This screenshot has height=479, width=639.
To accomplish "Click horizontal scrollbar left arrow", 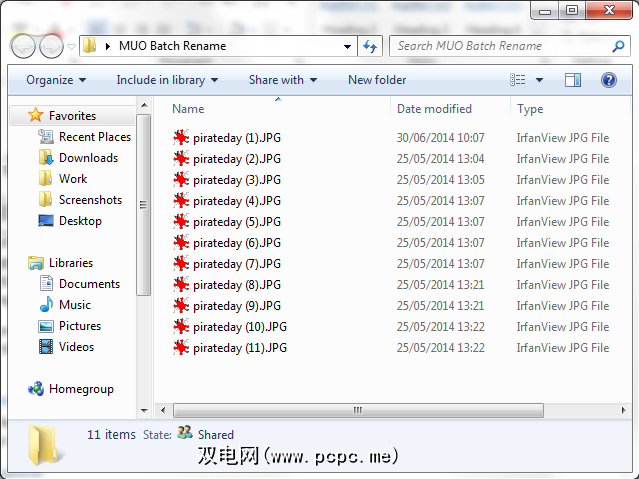I will pyautogui.click(x=163, y=410).
